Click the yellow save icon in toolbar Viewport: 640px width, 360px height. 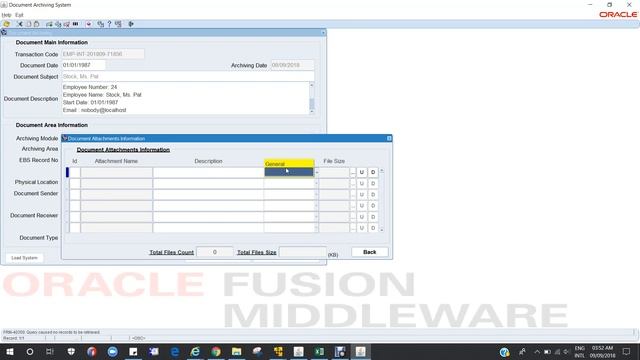[7, 24]
